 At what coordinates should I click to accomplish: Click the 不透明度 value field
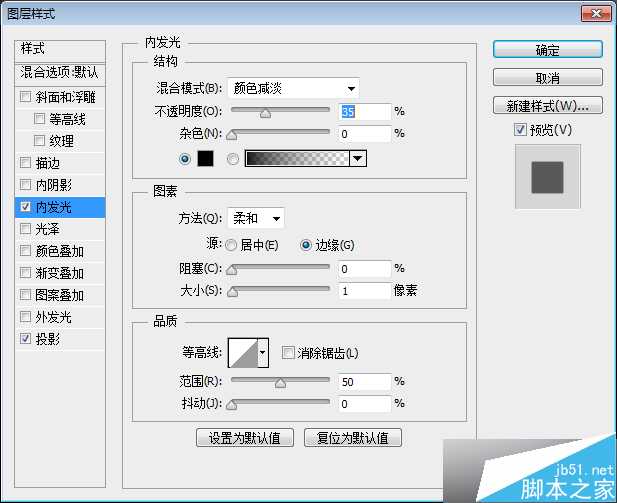364,112
